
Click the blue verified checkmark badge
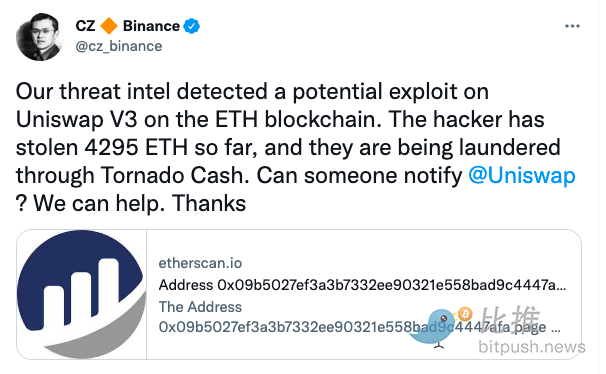point(191,26)
